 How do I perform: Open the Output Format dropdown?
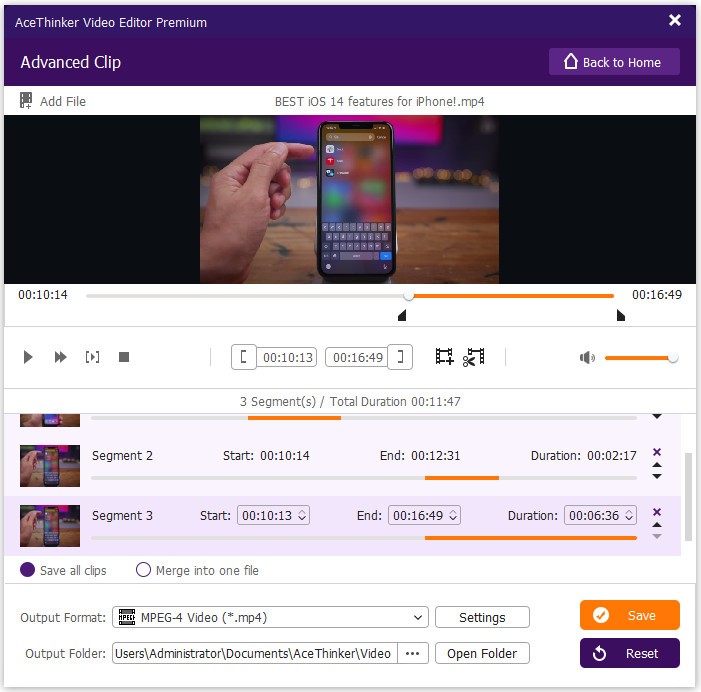click(x=270, y=617)
